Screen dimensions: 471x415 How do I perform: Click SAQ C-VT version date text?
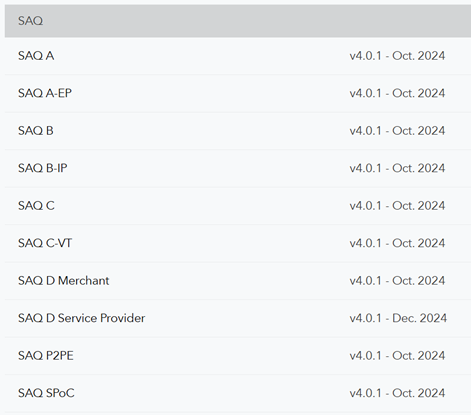[x=397, y=243]
